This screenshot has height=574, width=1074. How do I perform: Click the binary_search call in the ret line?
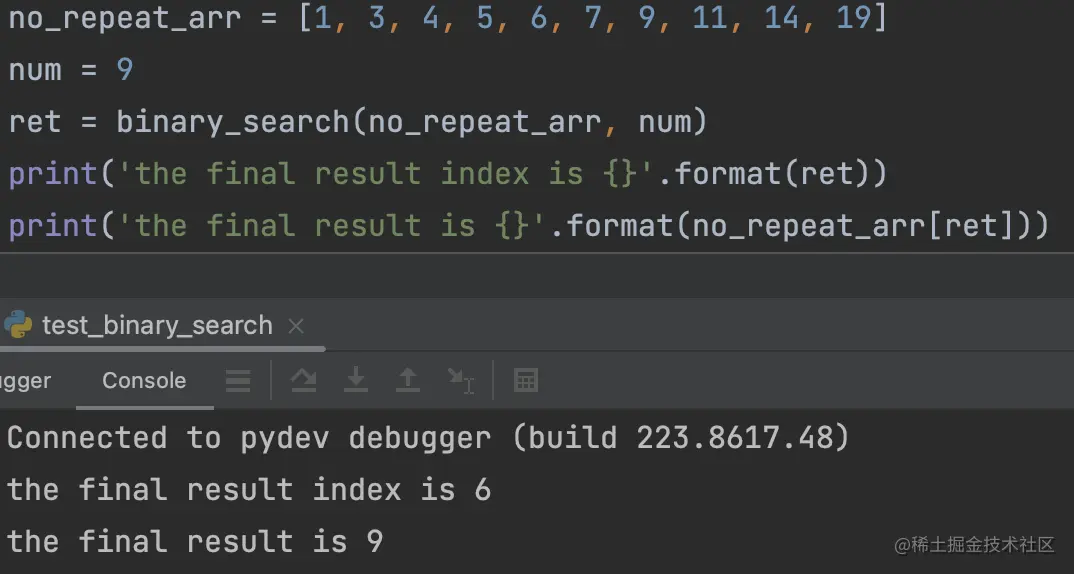pos(411,122)
